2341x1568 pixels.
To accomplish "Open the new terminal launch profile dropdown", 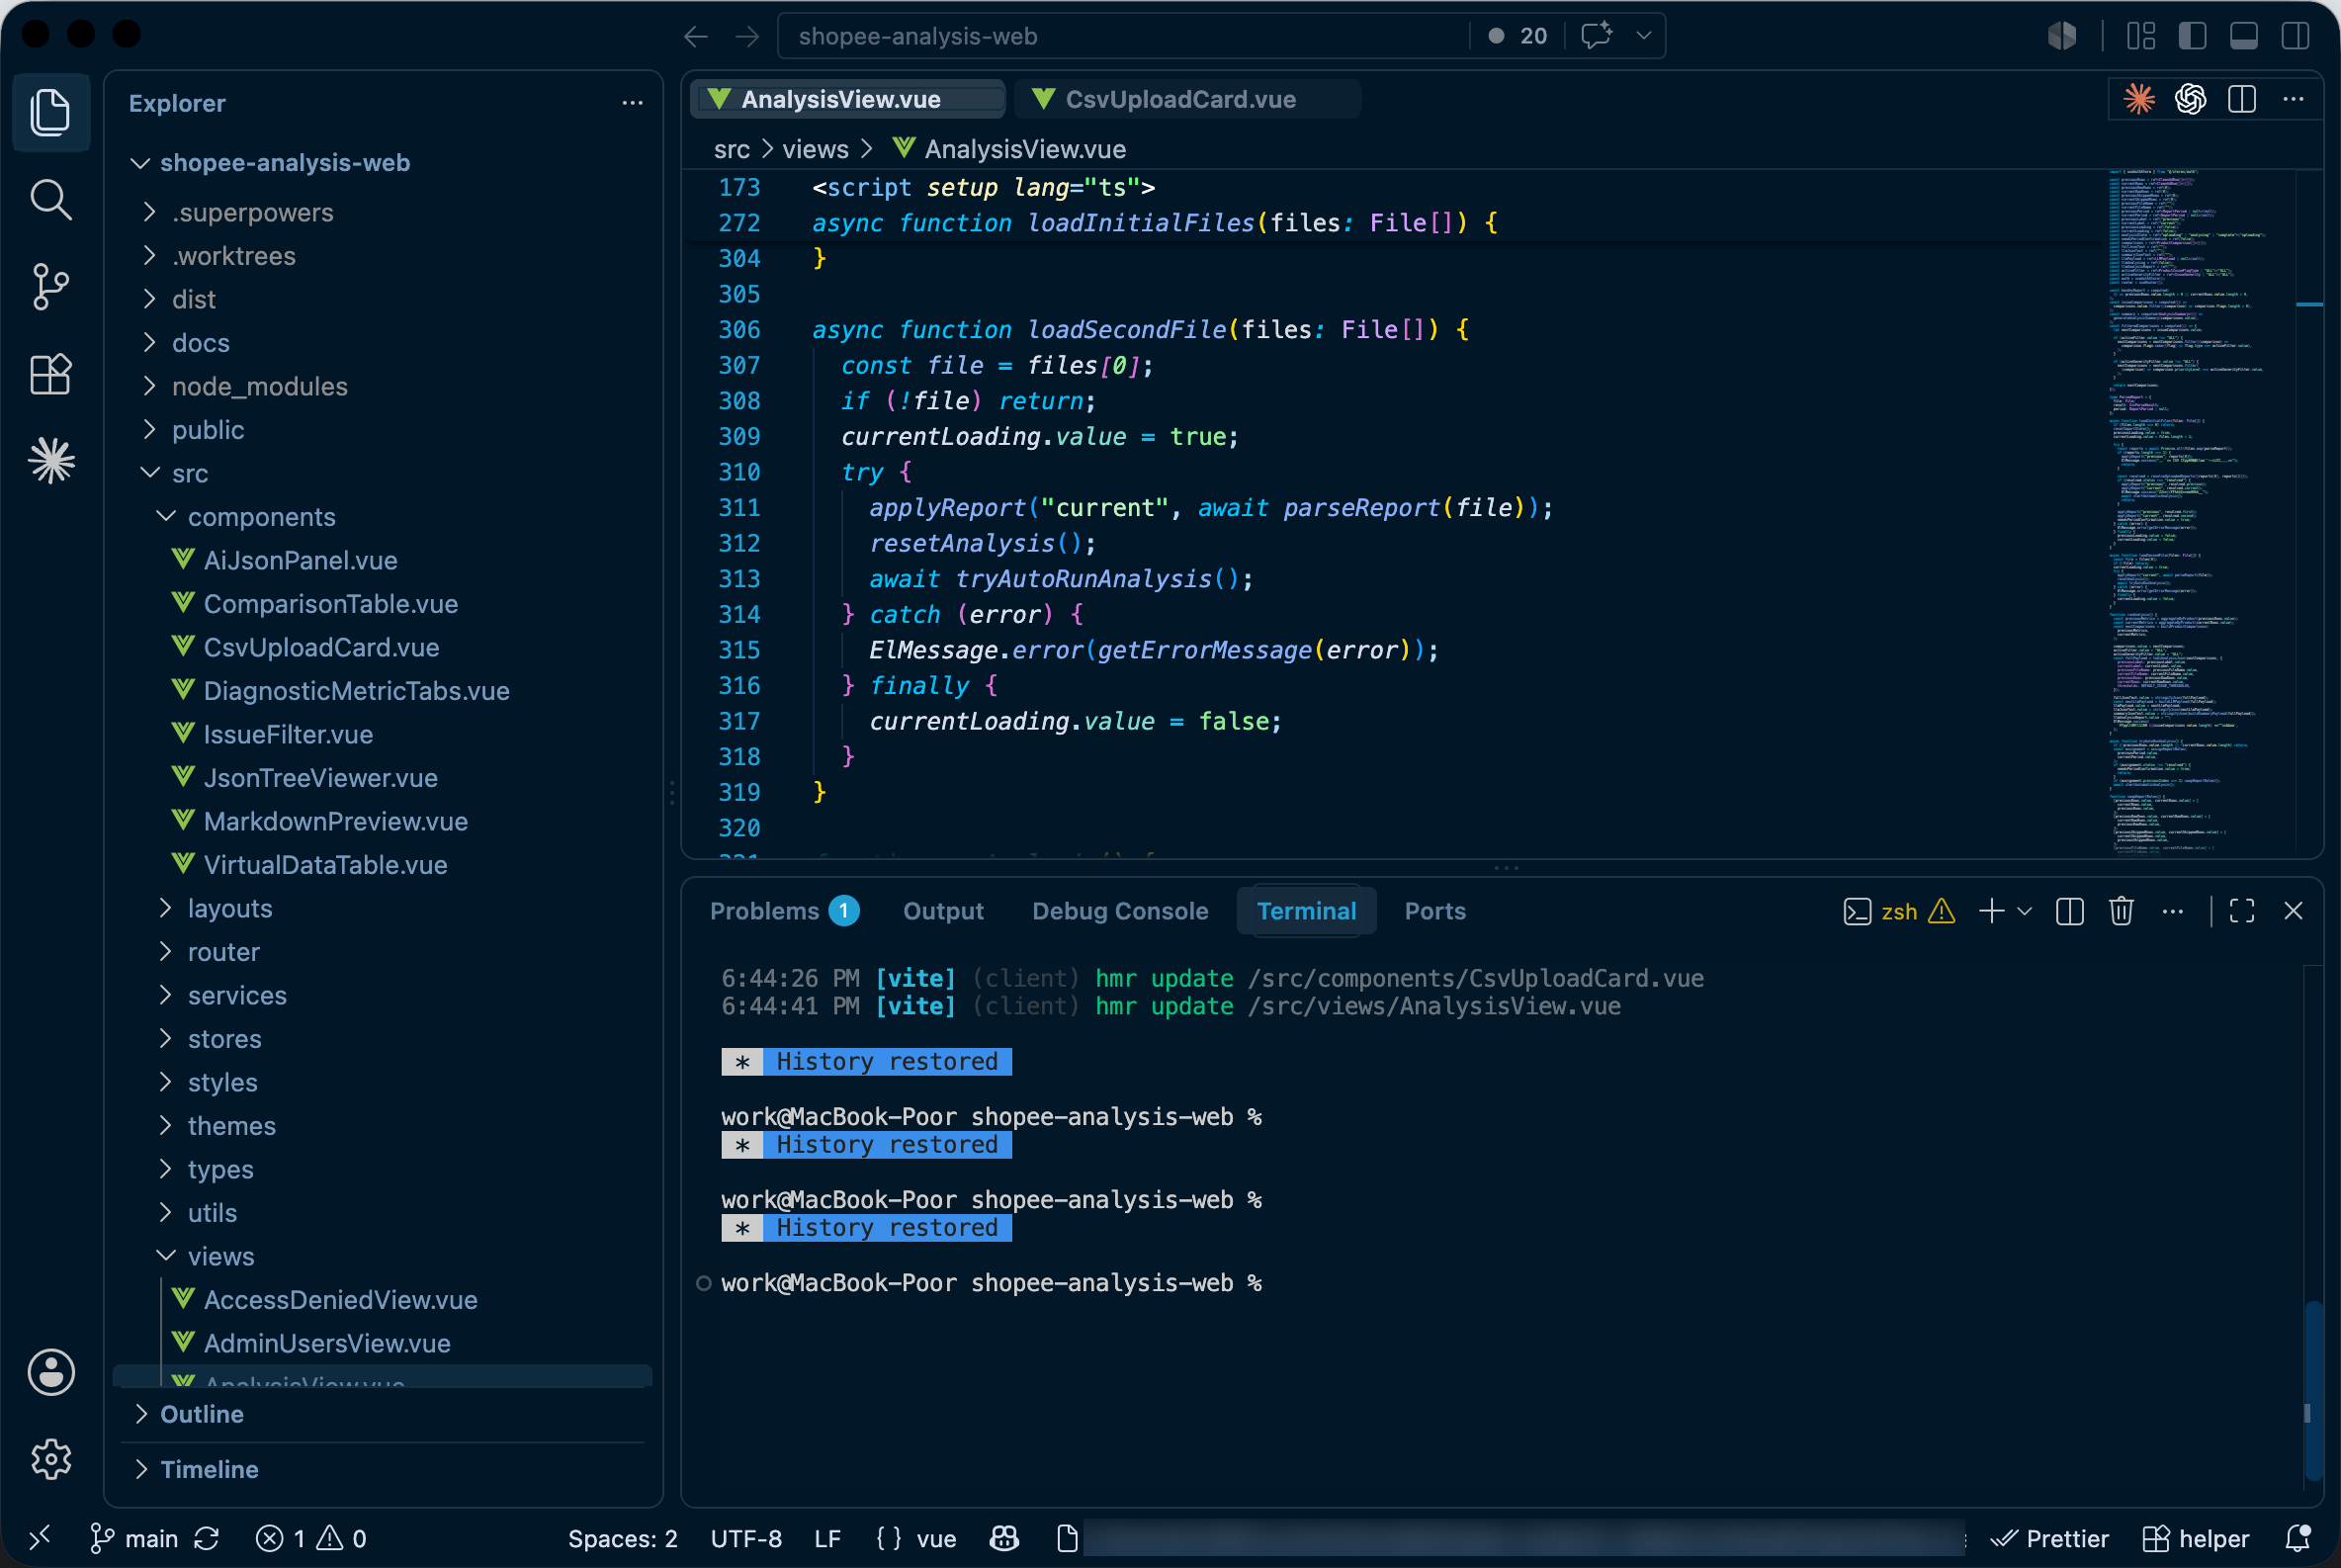I will [x=2024, y=911].
